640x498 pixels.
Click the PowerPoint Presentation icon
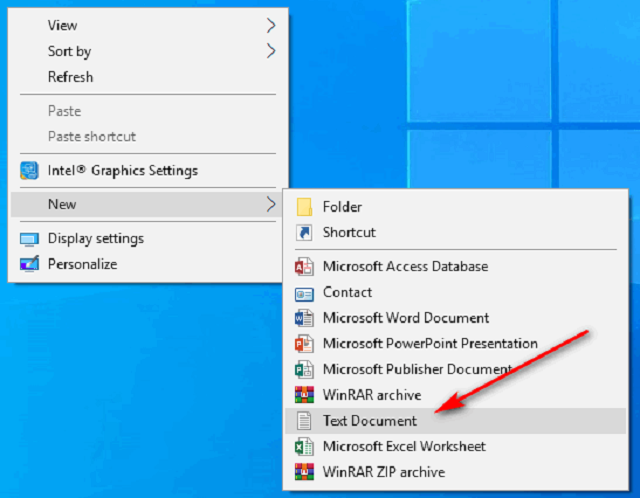click(305, 344)
